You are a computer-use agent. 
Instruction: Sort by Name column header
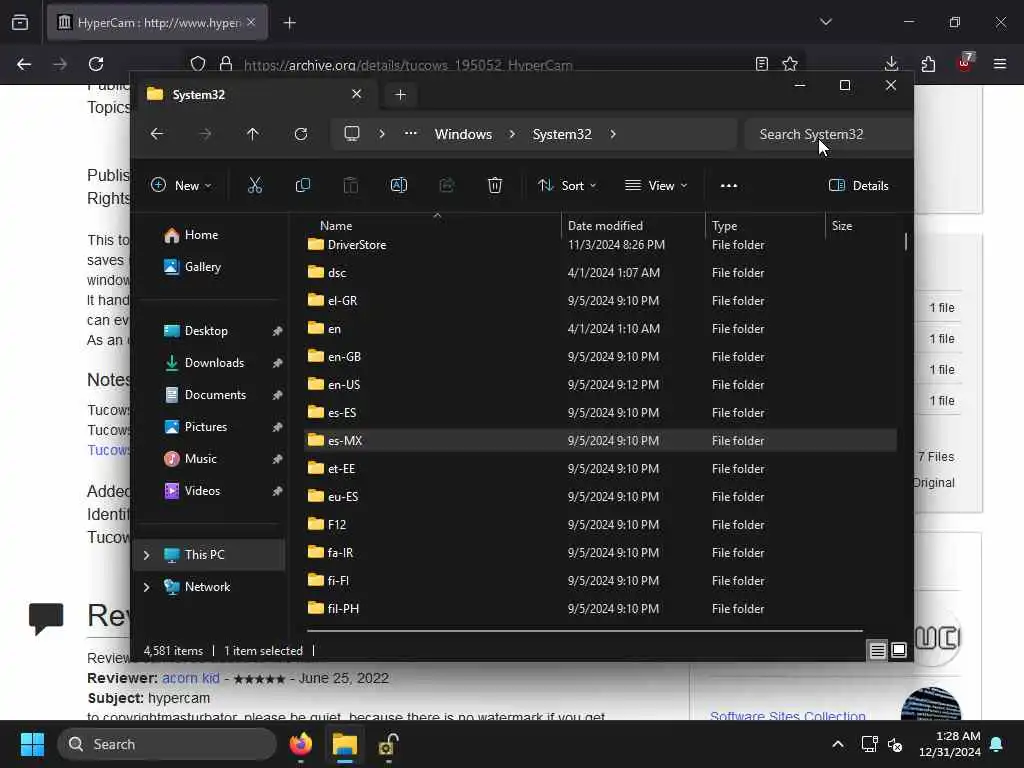click(336, 225)
